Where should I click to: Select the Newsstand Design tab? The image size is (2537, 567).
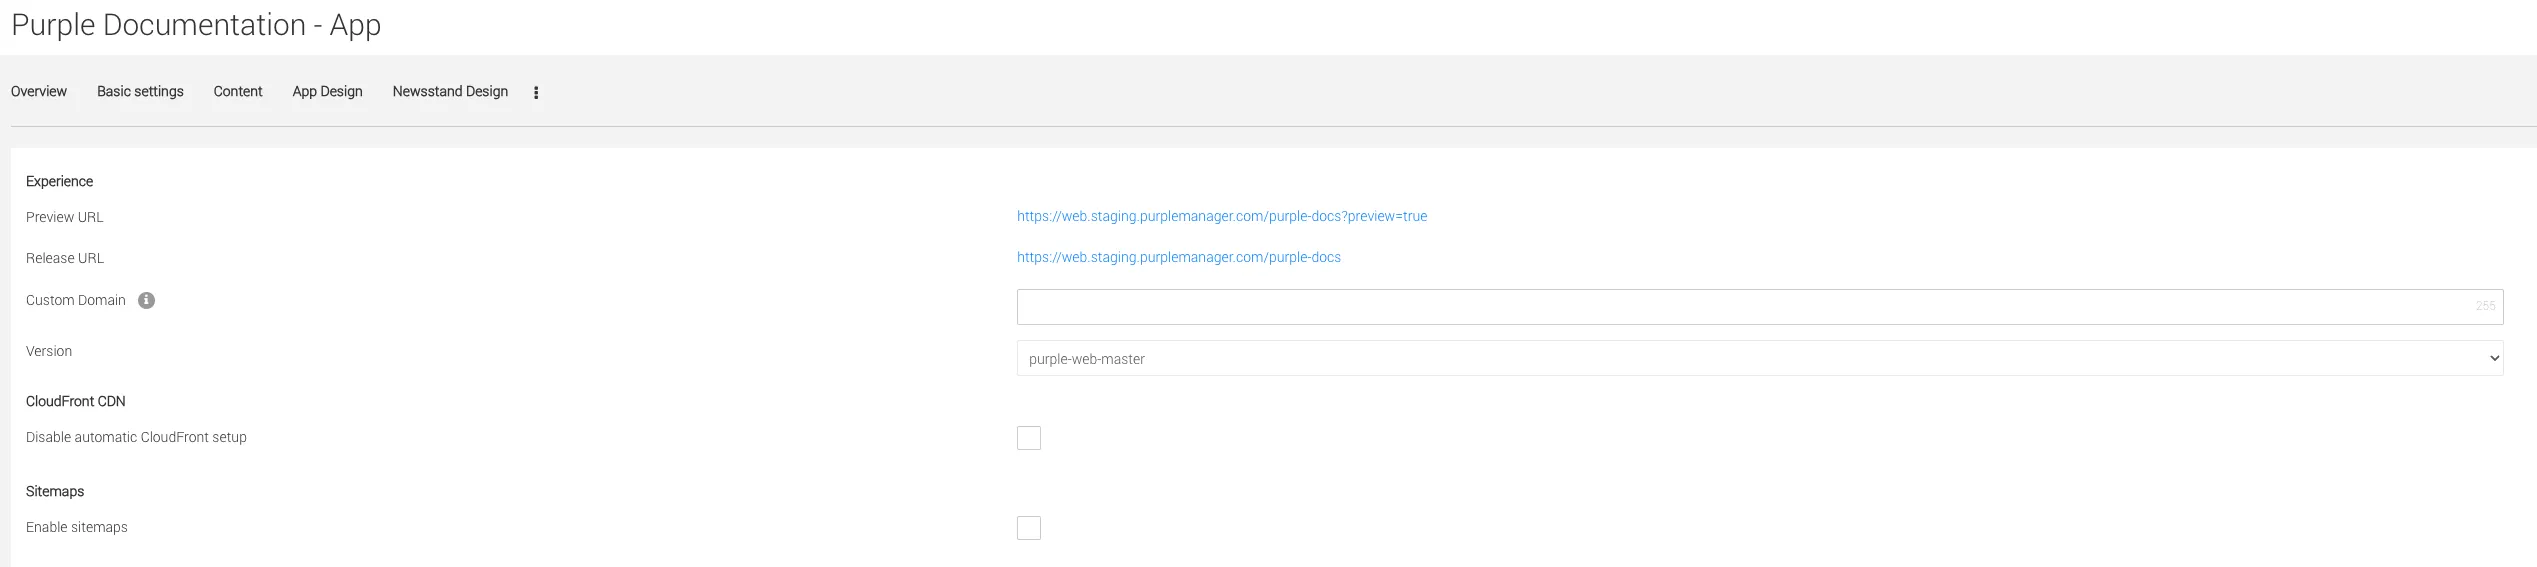[x=450, y=91]
